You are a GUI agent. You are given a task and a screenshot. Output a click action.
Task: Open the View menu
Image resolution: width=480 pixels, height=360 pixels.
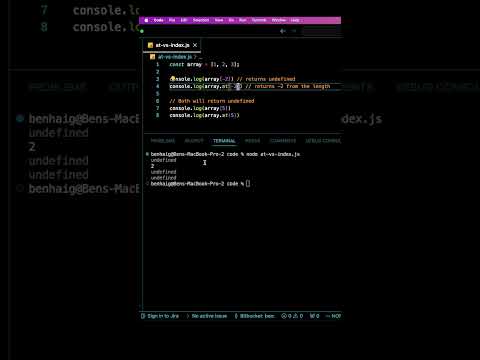219,20
